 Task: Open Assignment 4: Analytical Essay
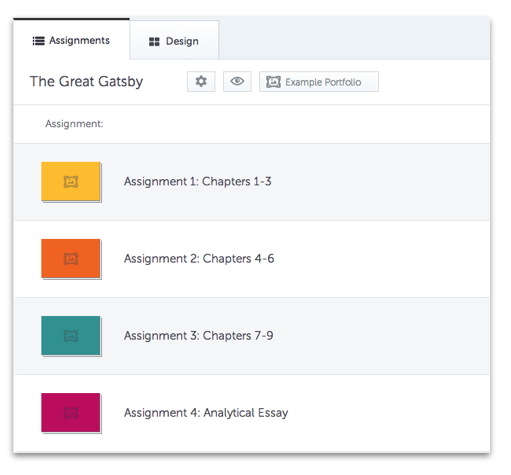206,413
